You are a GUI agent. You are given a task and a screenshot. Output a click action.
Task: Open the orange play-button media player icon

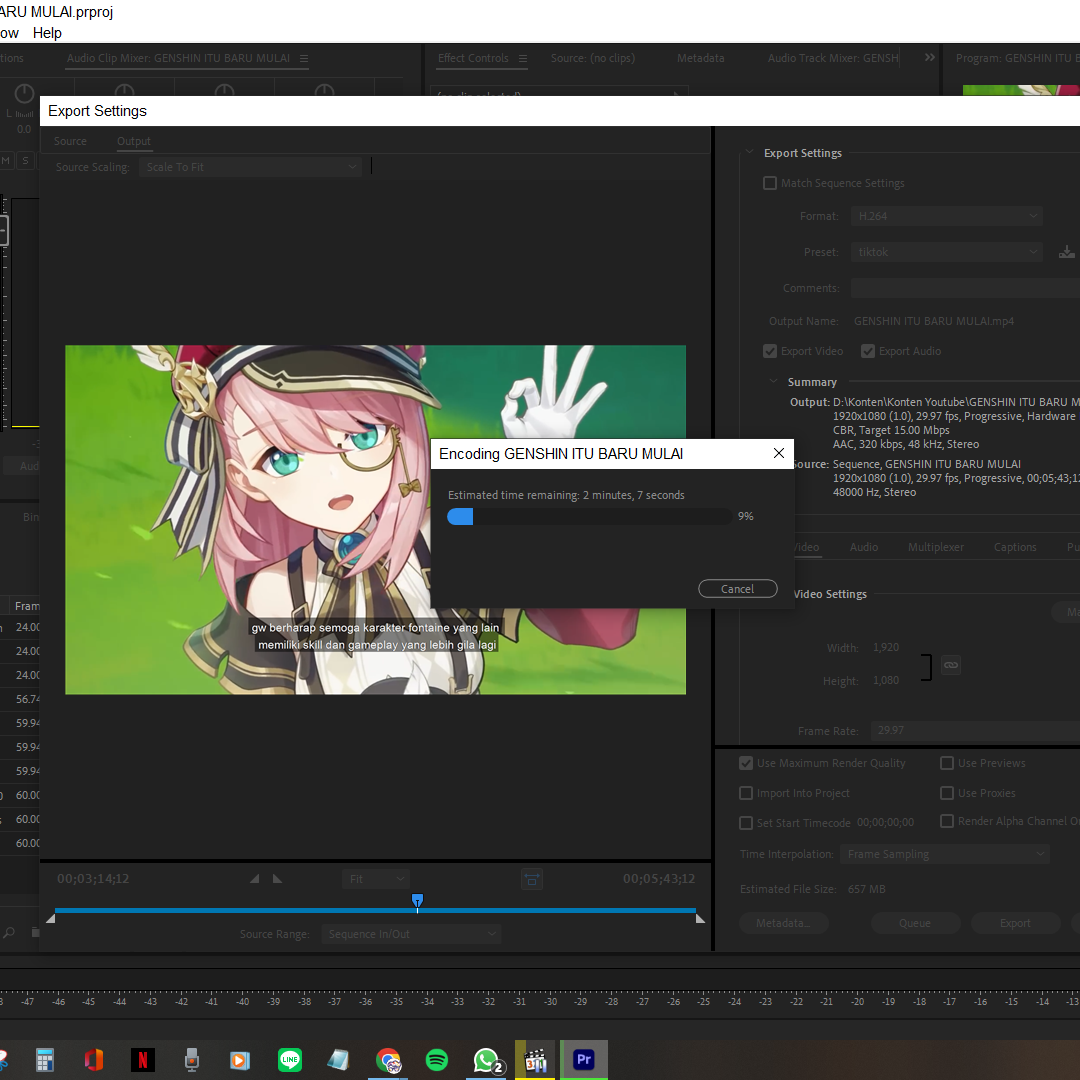click(x=240, y=1059)
